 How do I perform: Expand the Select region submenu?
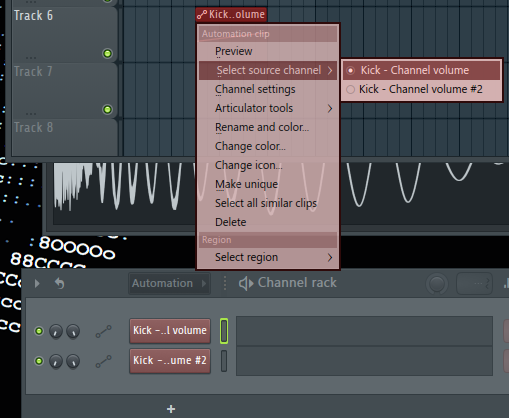(x=268, y=257)
